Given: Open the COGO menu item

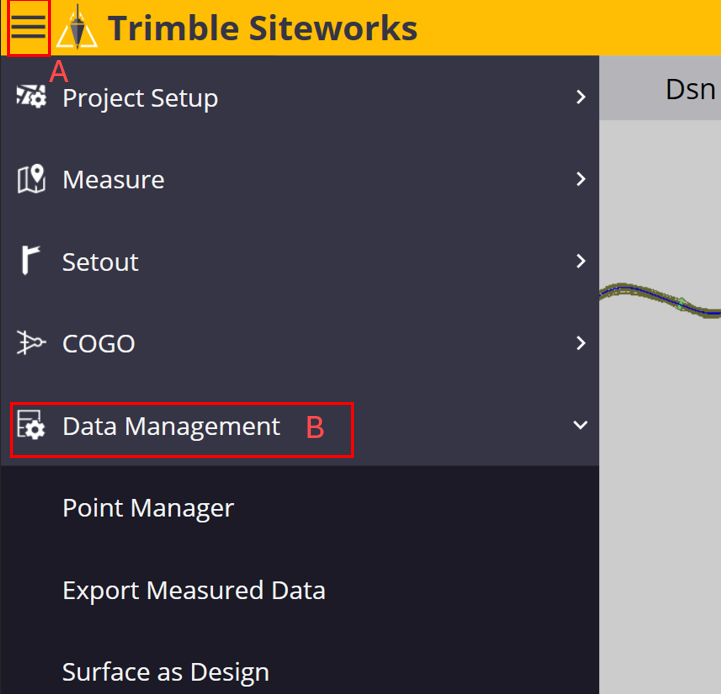Looking at the screenshot, I should click(x=300, y=343).
